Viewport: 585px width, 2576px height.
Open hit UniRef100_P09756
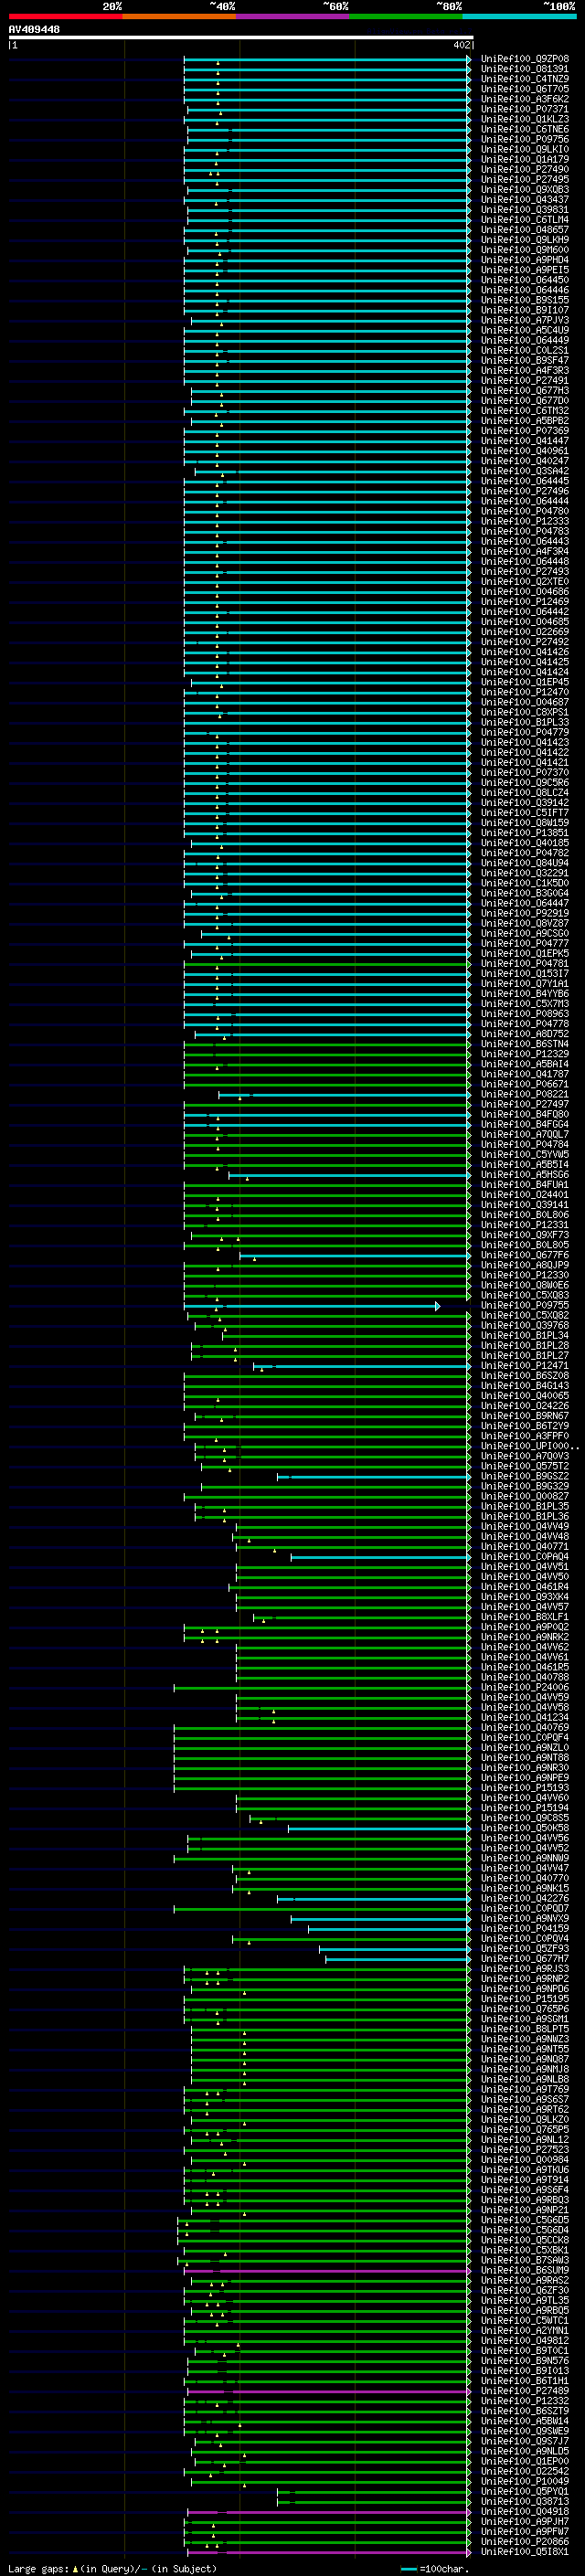[x=525, y=140]
